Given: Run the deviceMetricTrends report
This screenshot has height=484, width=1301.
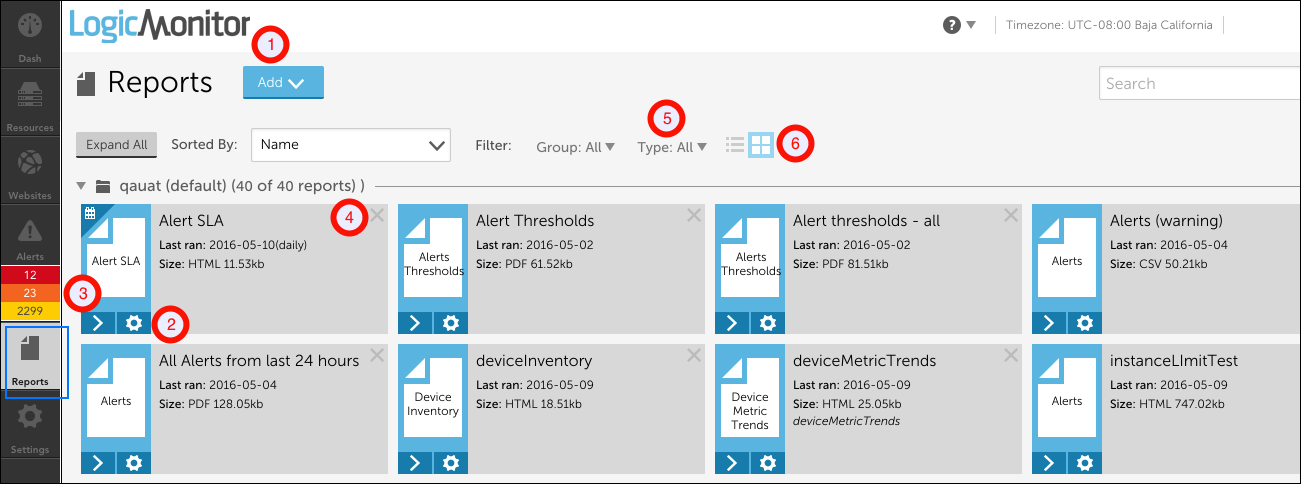Looking at the screenshot, I should 732,463.
